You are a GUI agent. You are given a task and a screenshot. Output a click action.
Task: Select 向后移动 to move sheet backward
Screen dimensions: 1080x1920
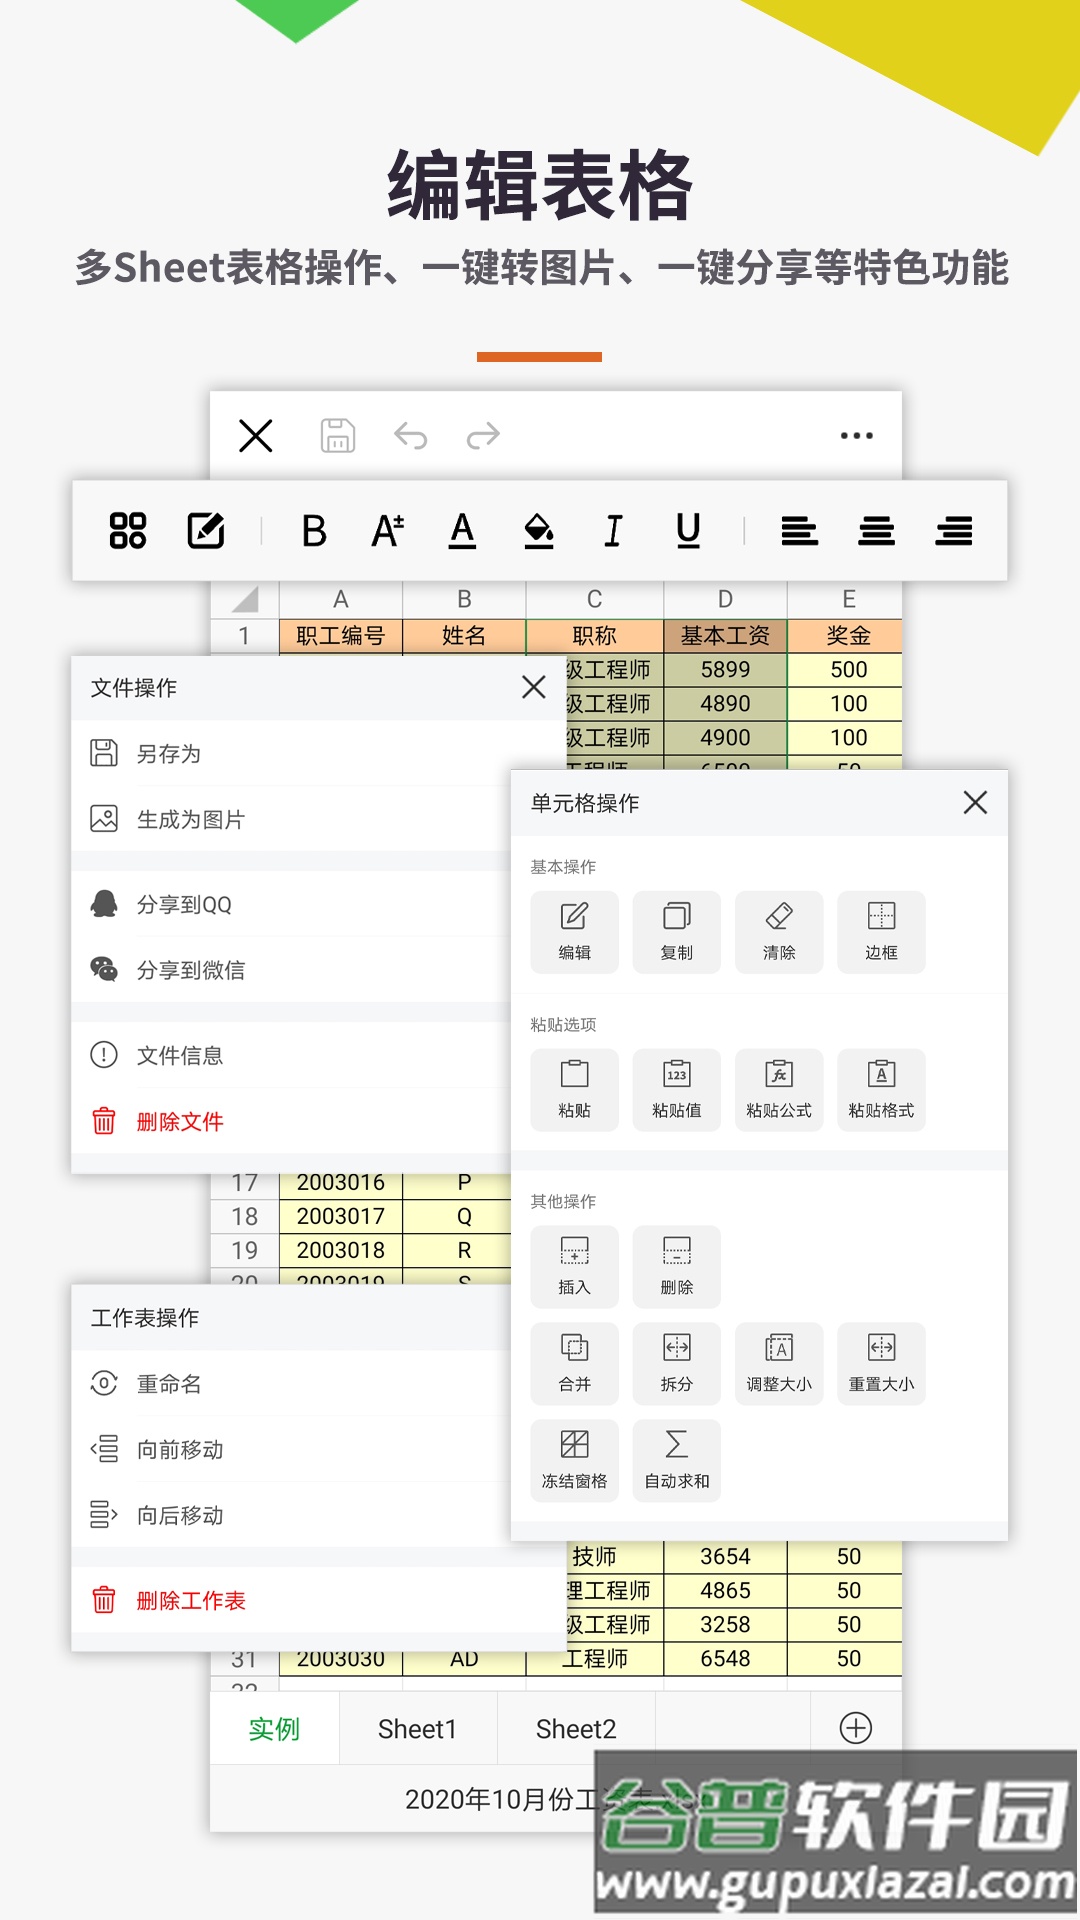pos(292,1515)
